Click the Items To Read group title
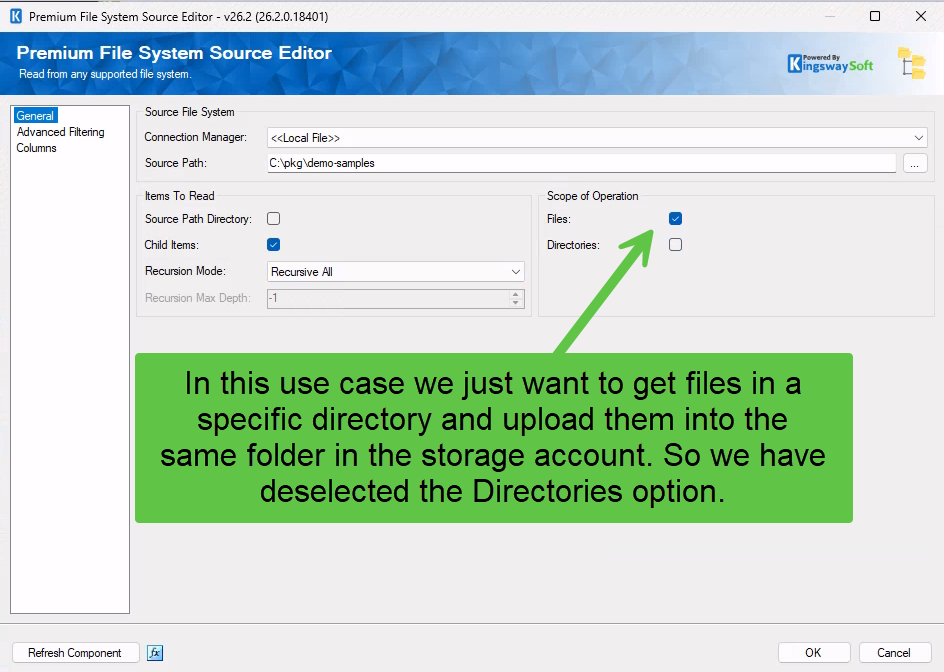944x672 pixels. [179, 196]
